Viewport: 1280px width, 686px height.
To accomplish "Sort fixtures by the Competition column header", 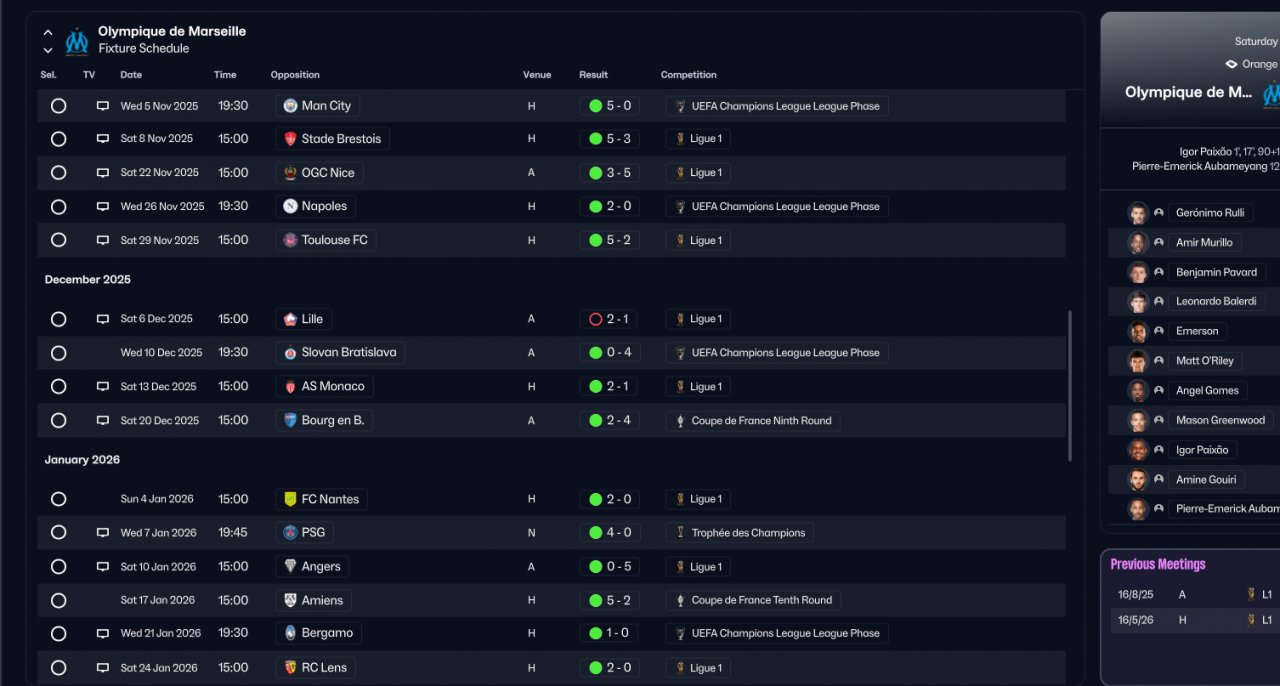I will [688, 75].
